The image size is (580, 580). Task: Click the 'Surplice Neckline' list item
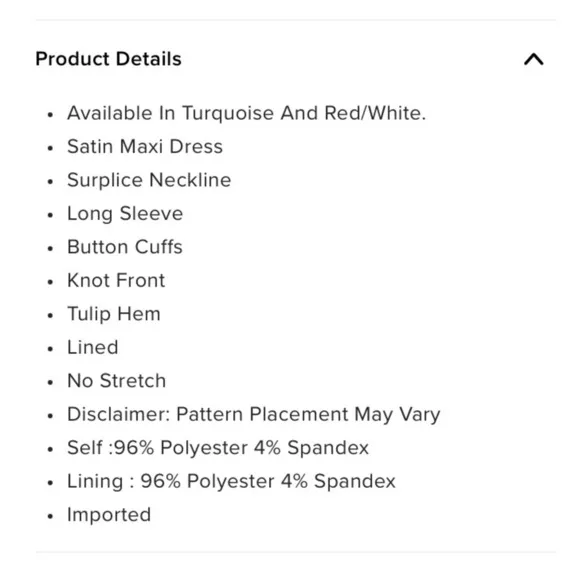coord(149,180)
